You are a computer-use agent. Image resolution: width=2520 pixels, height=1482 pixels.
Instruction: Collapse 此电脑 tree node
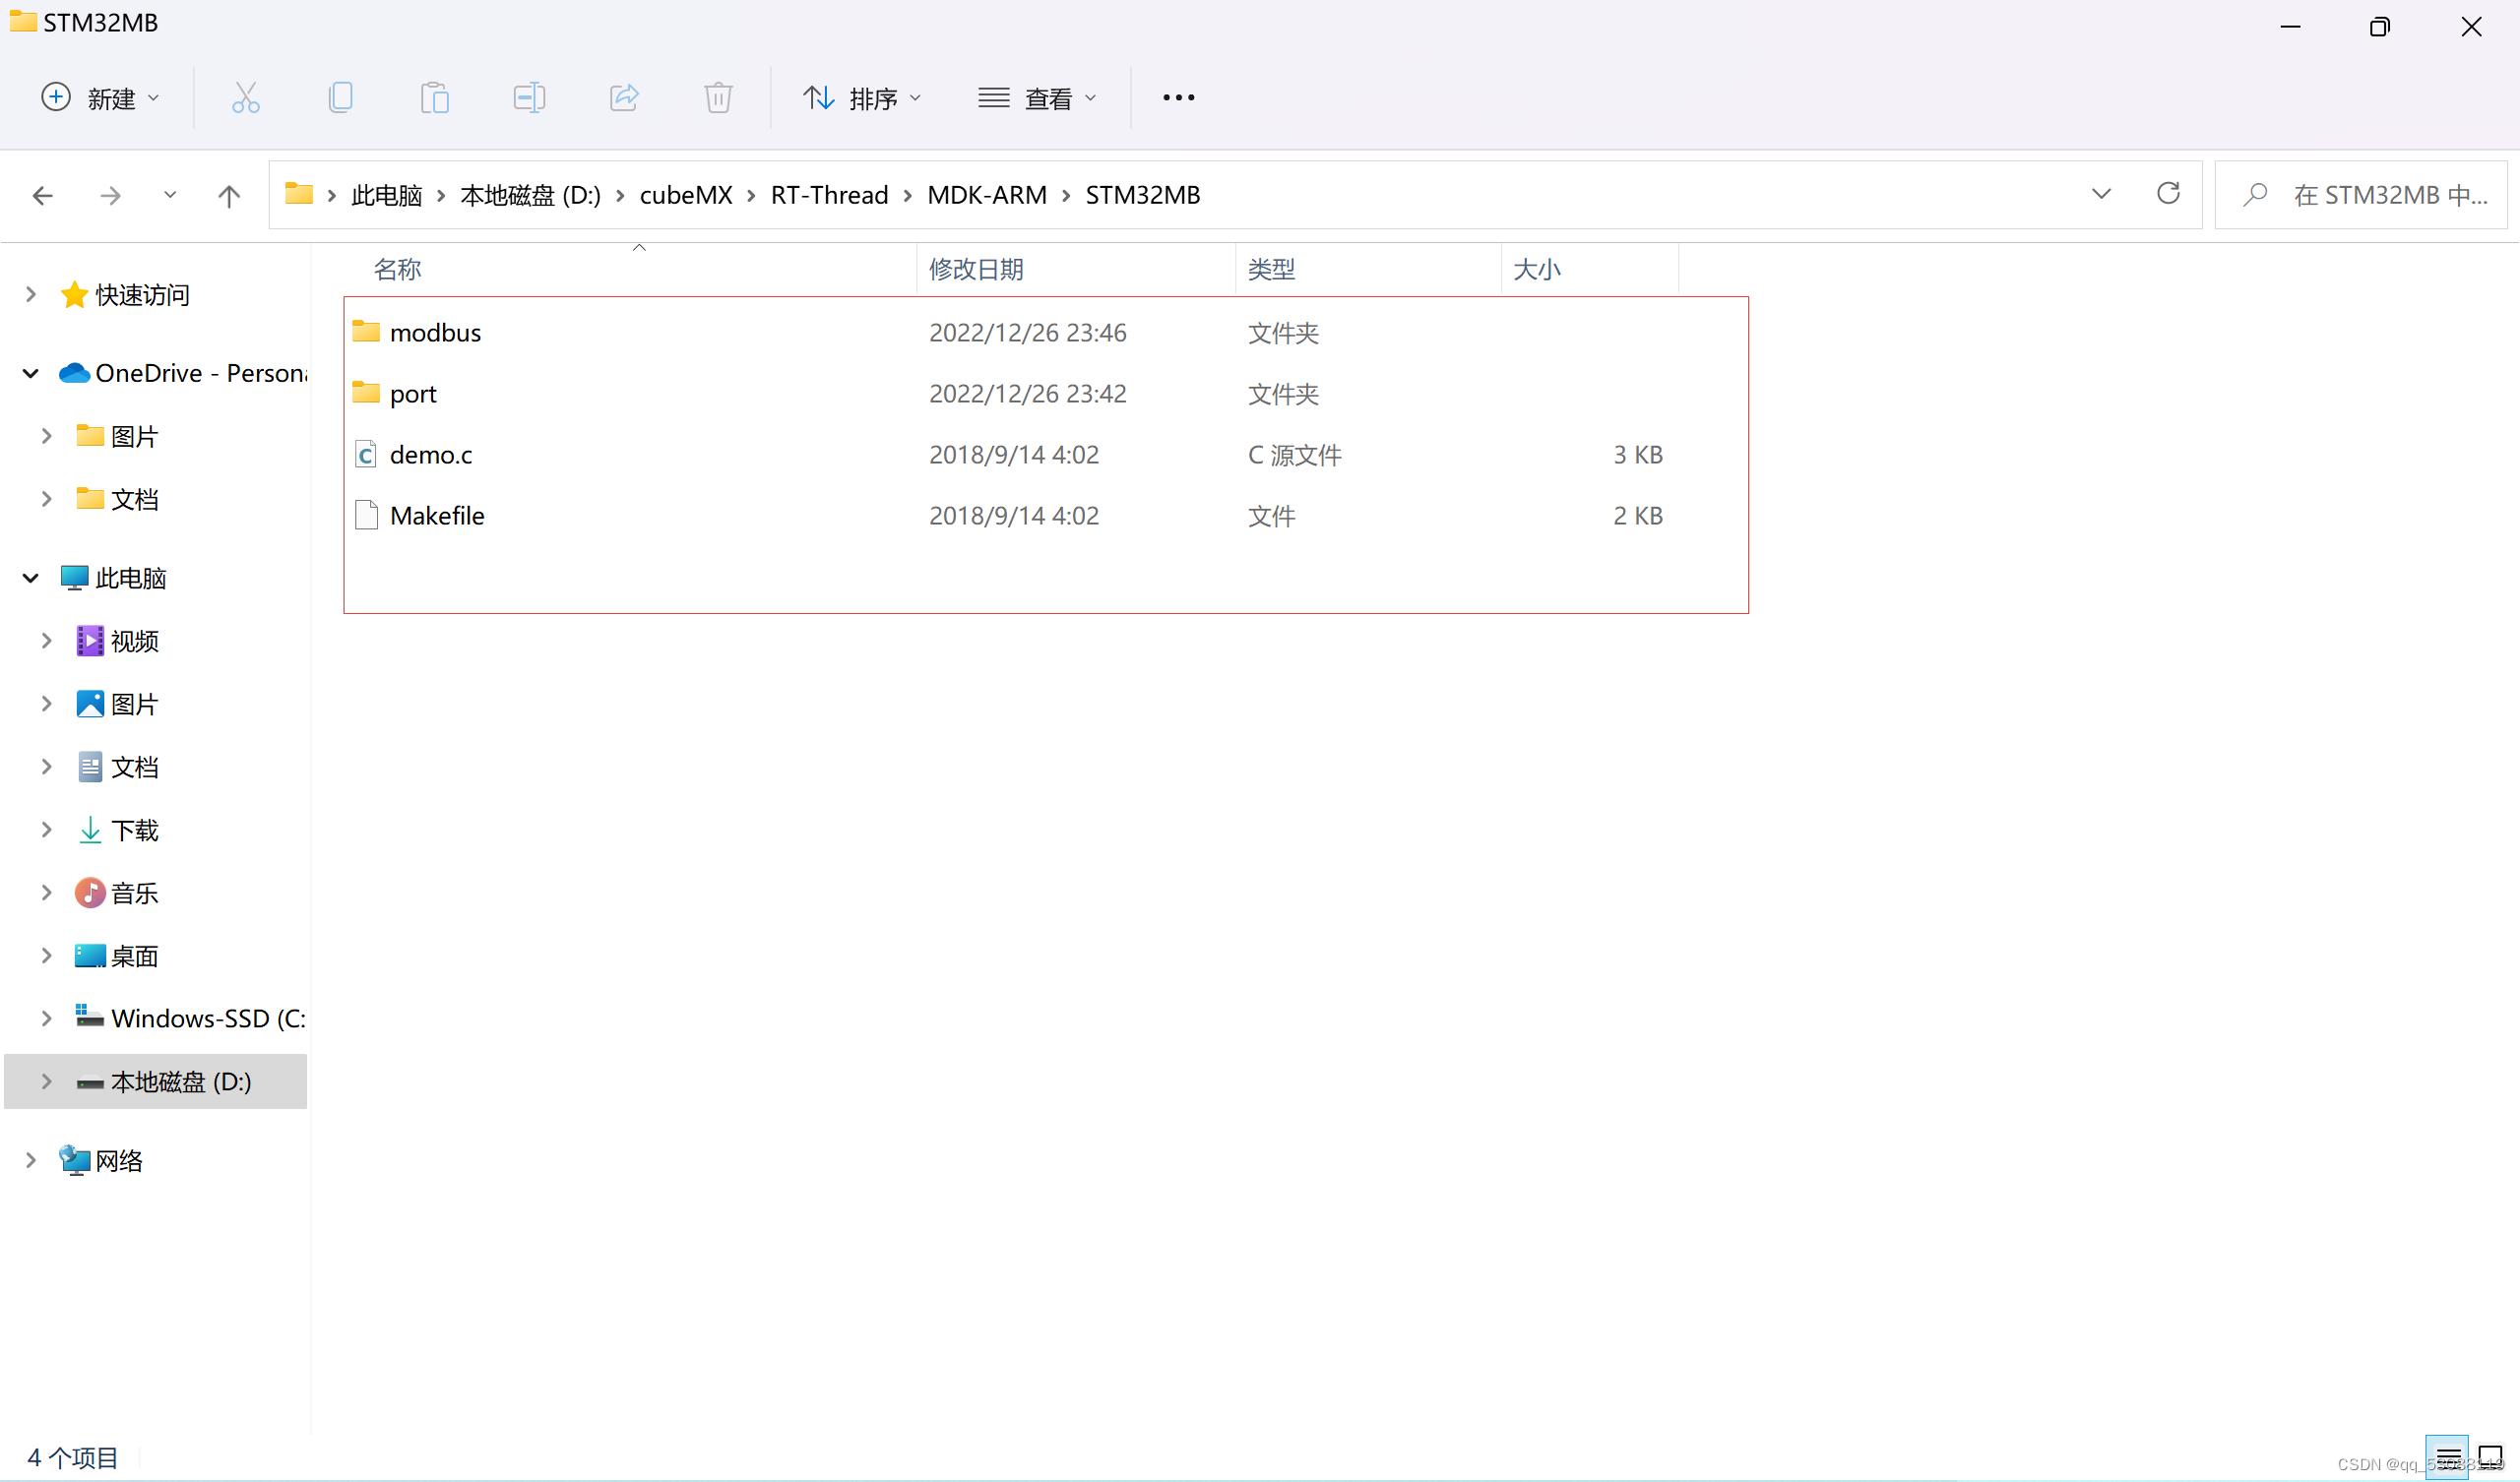[31, 579]
